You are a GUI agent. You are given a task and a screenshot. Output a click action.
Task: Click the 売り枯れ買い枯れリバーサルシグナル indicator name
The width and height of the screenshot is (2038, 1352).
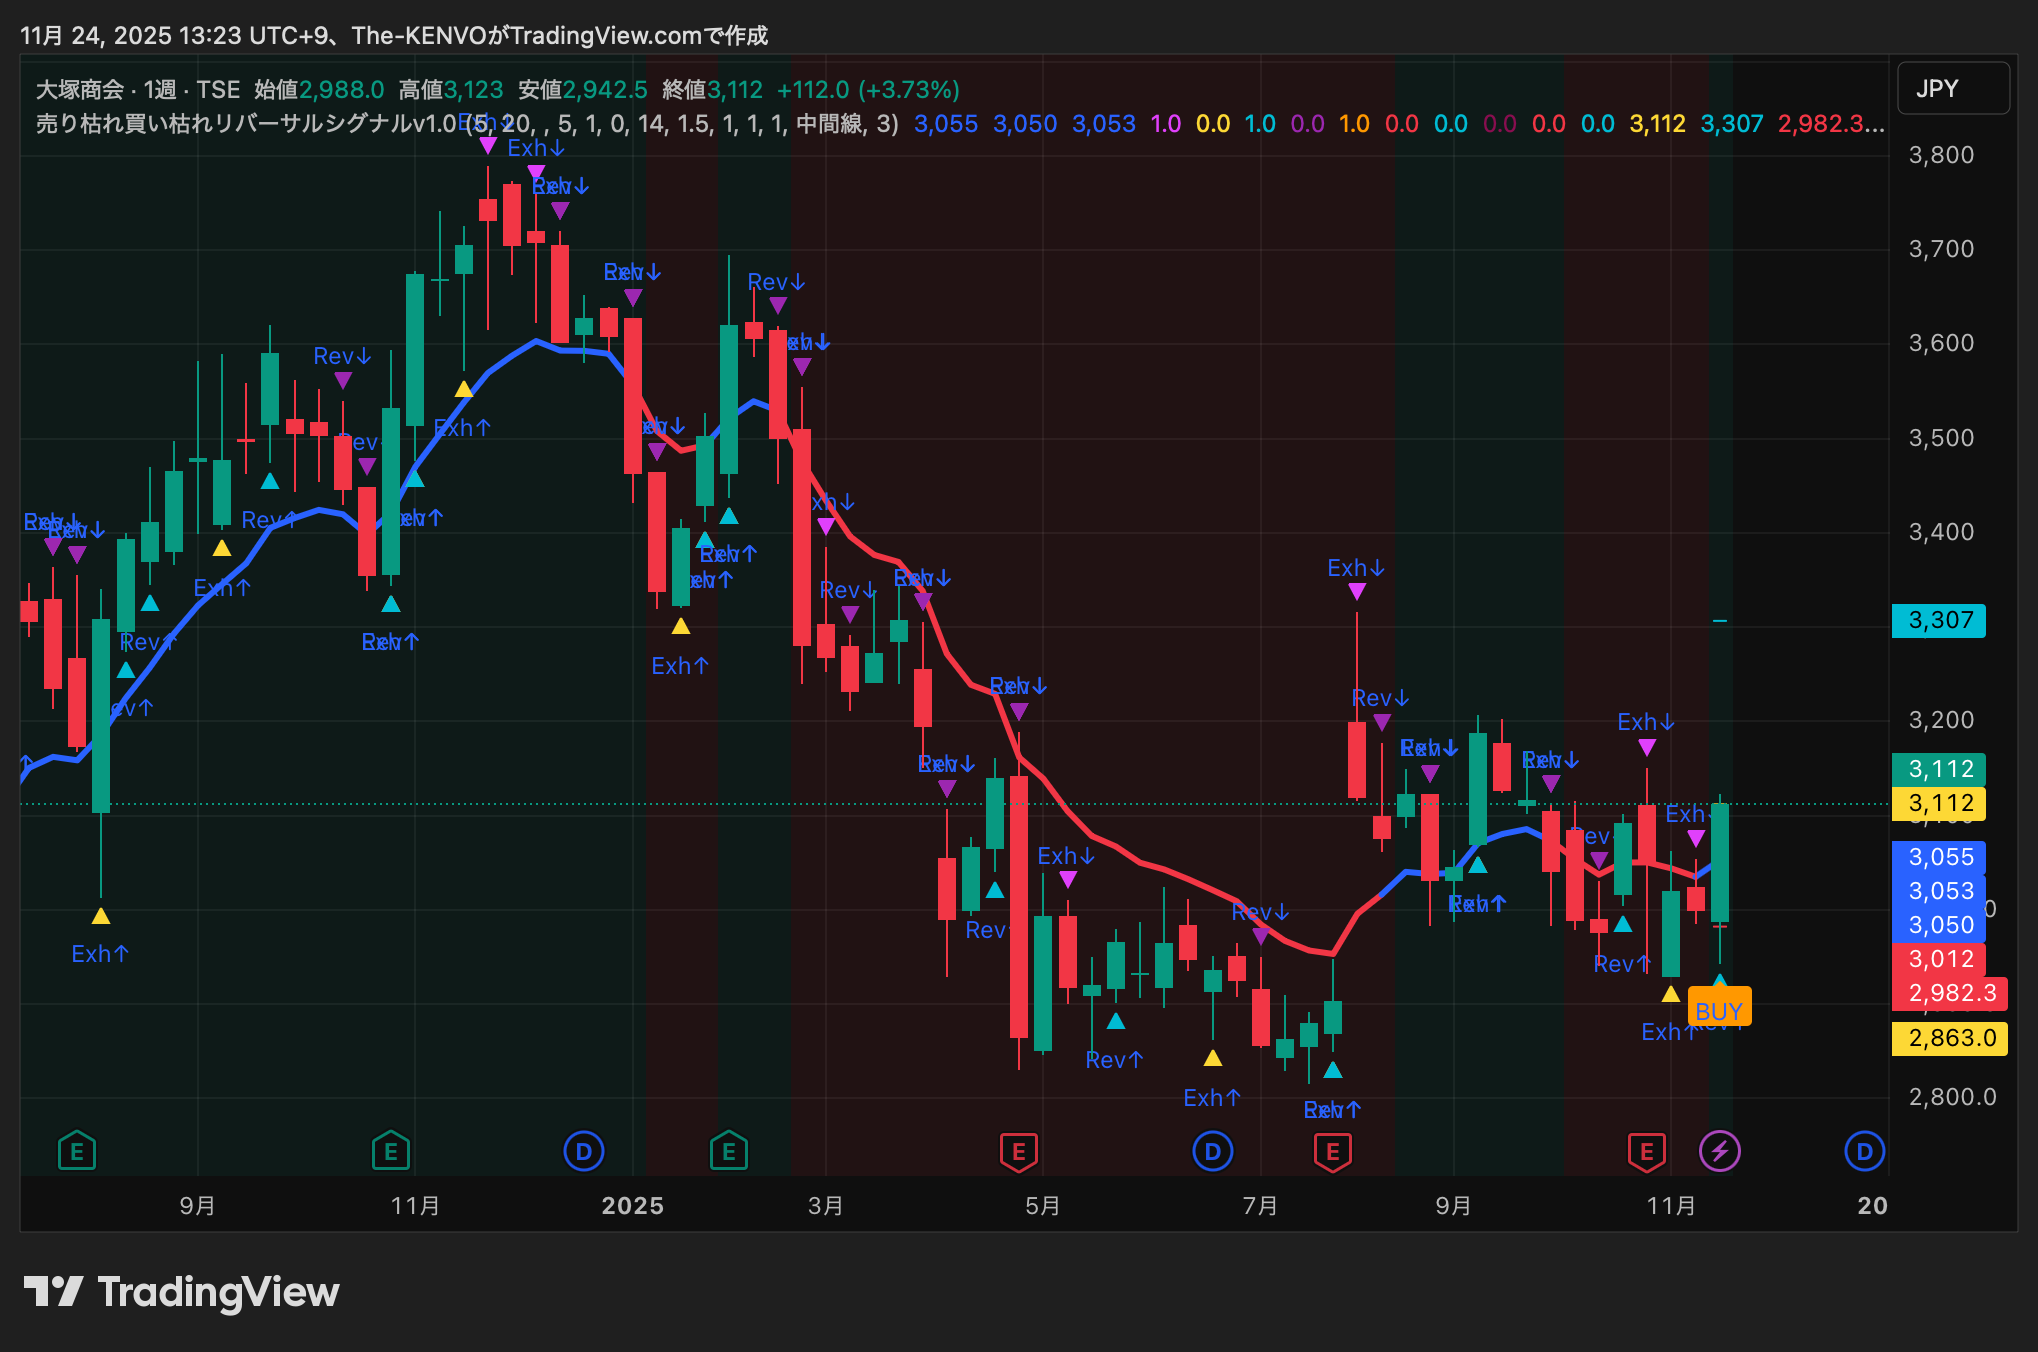224,124
